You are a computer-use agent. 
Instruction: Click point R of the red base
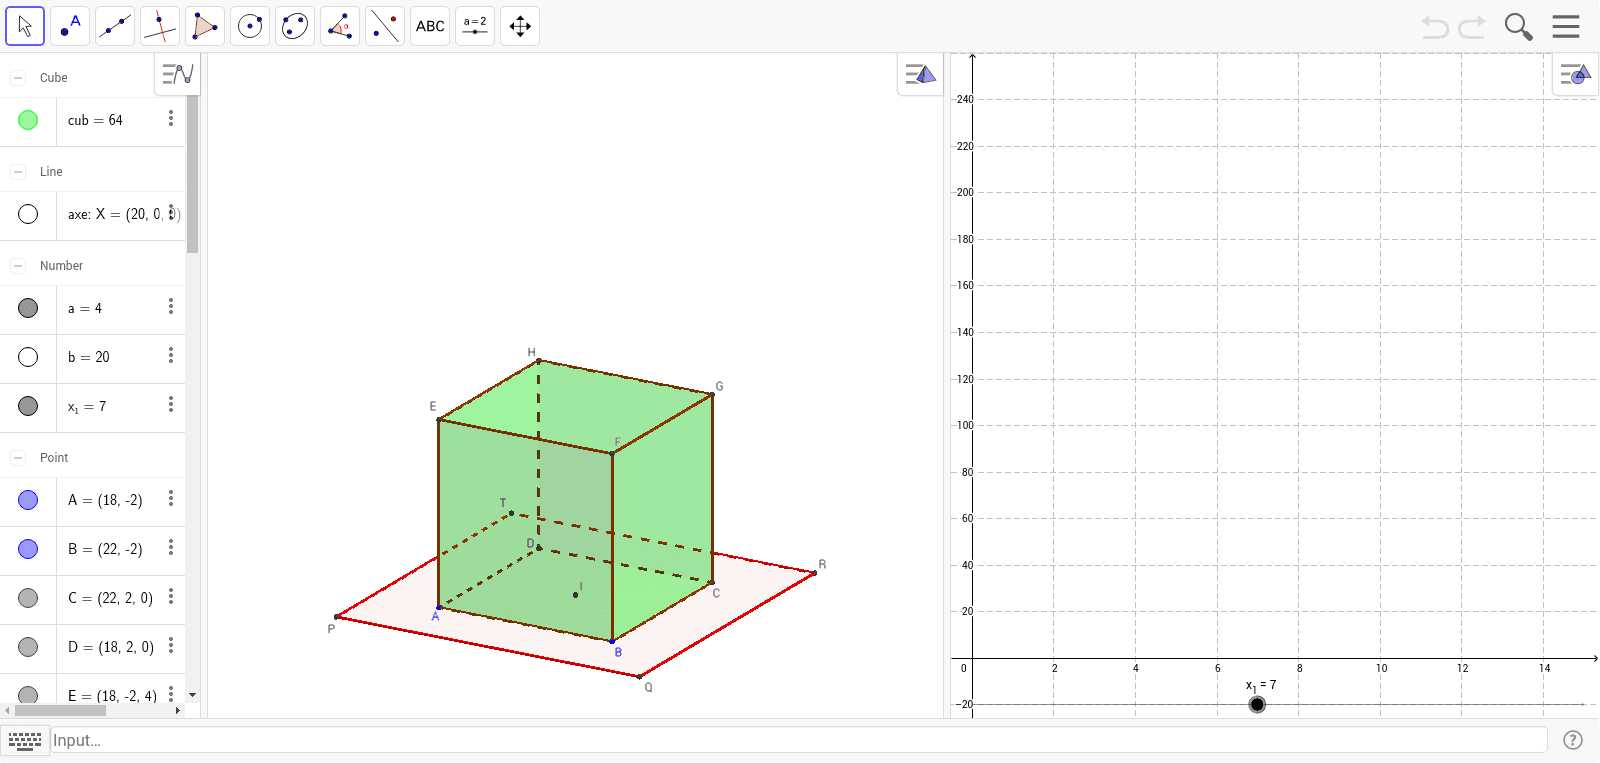click(815, 573)
